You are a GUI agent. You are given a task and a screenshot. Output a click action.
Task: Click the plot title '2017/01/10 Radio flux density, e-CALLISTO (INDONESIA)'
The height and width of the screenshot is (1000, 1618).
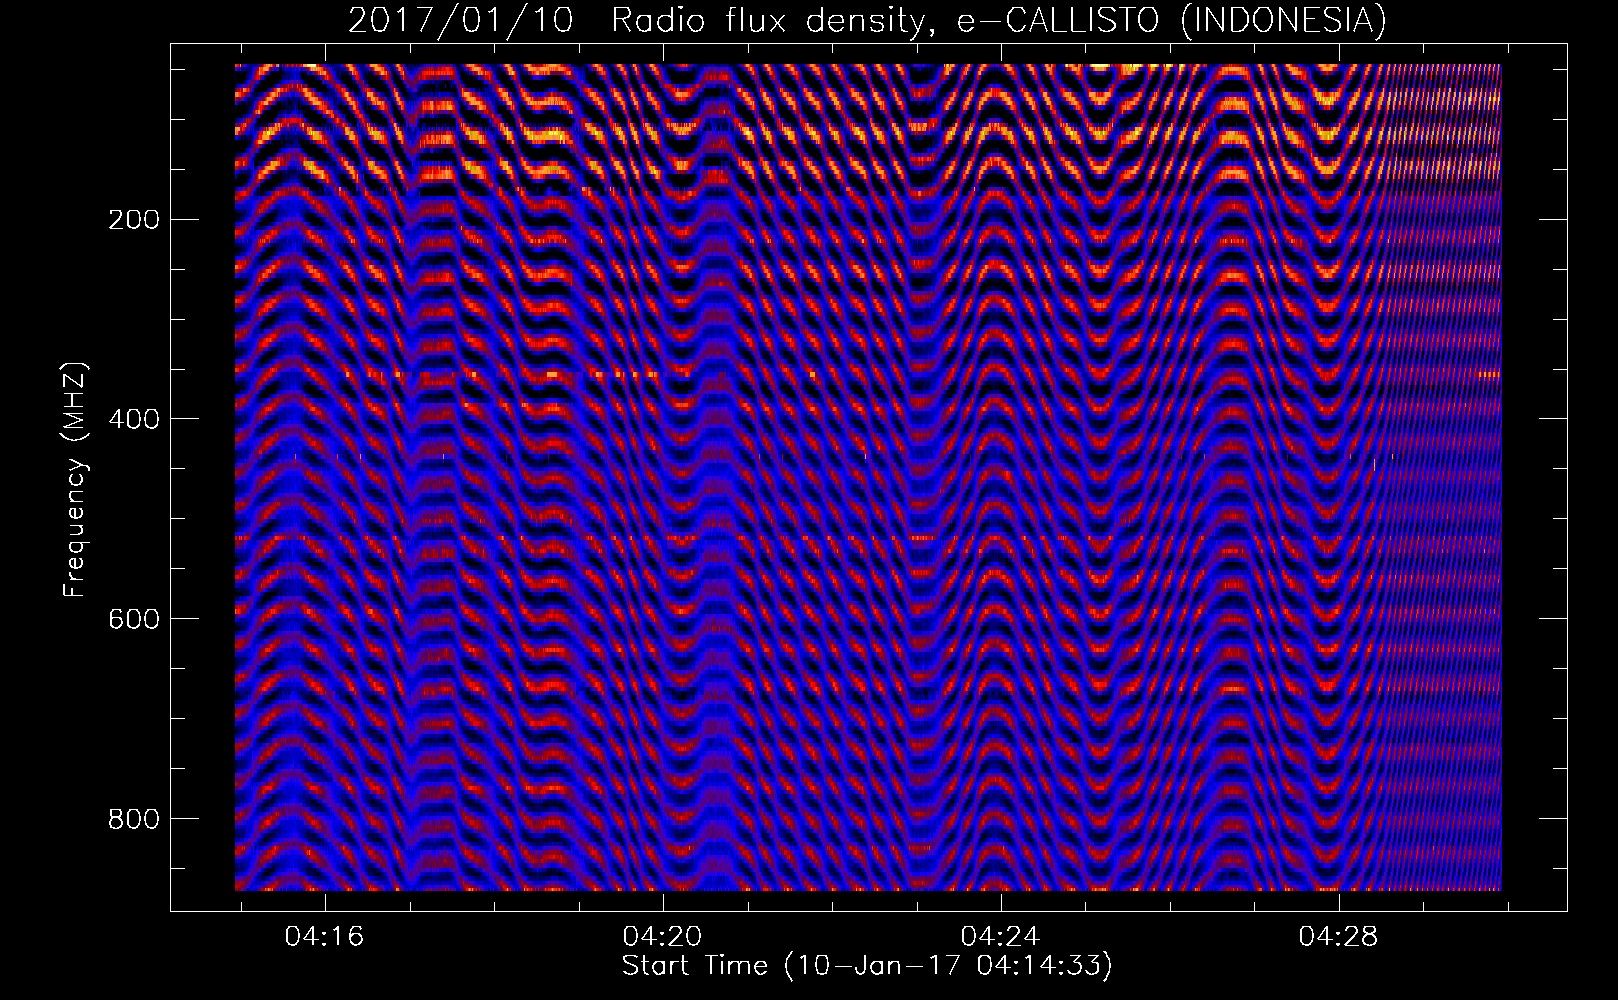point(867,20)
